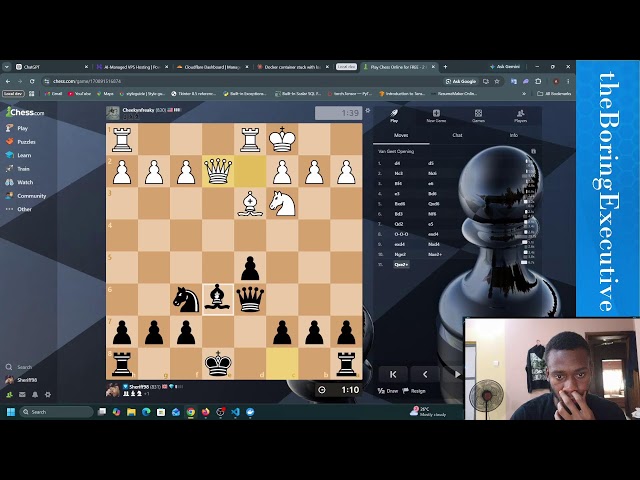Open Puzzles in the sidebar
640x480 pixels.
pos(21,142)
